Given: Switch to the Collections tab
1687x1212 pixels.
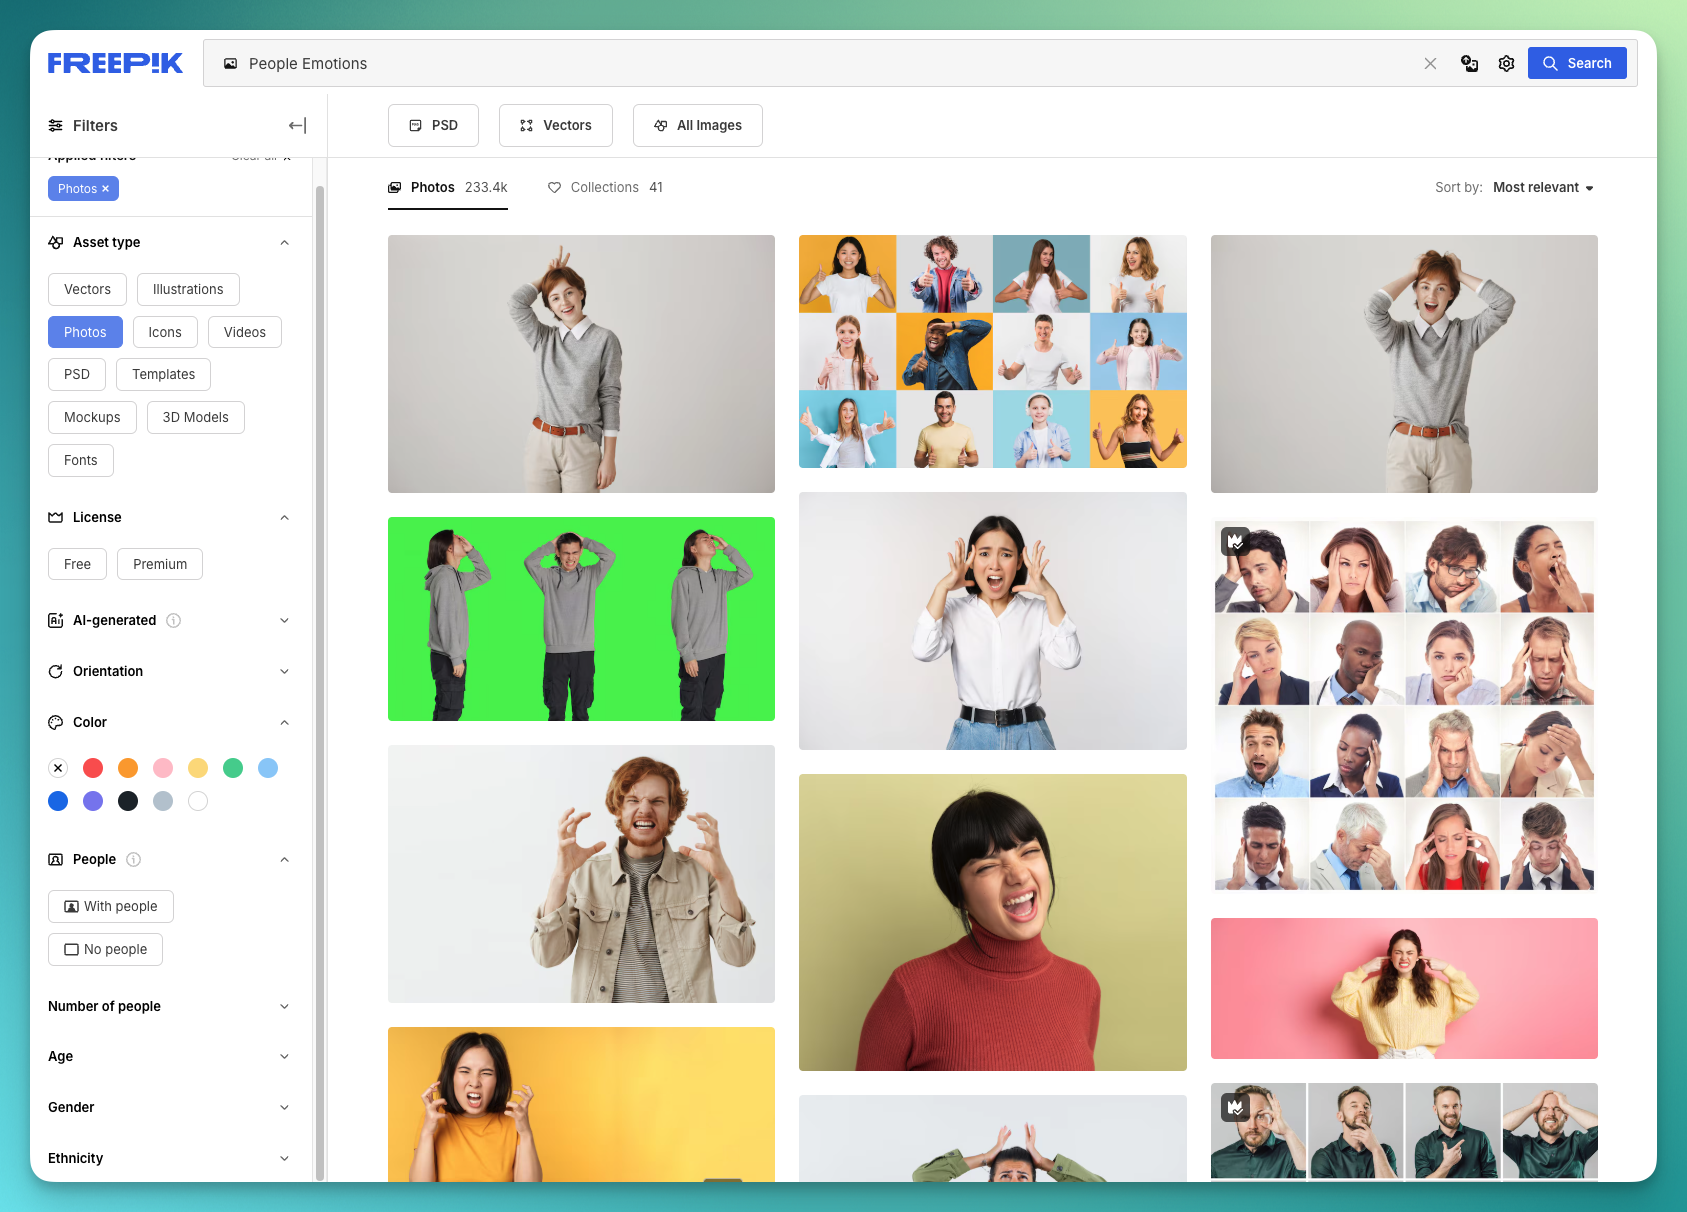Looking at the screenshot, I should click(x=605, y=187).
